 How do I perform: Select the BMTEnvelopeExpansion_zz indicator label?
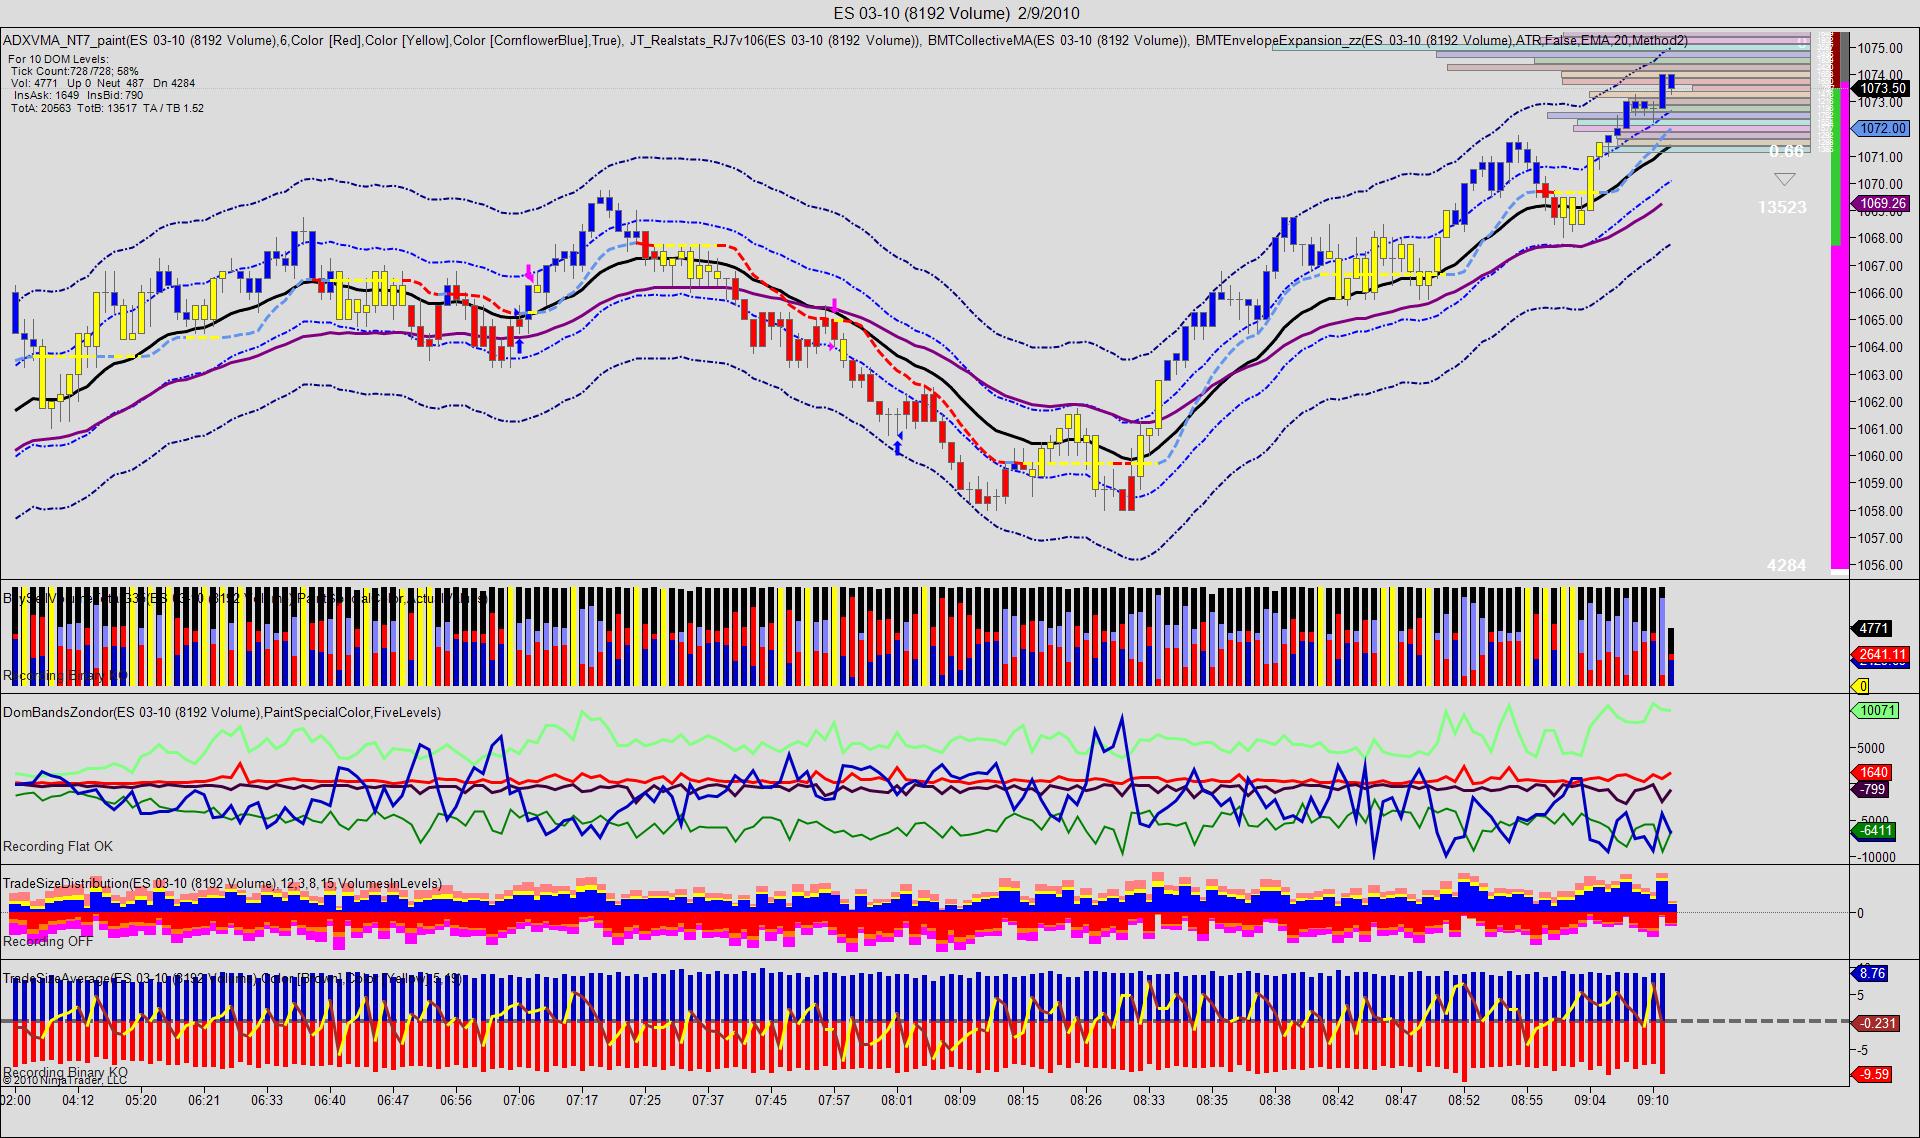1442,41
